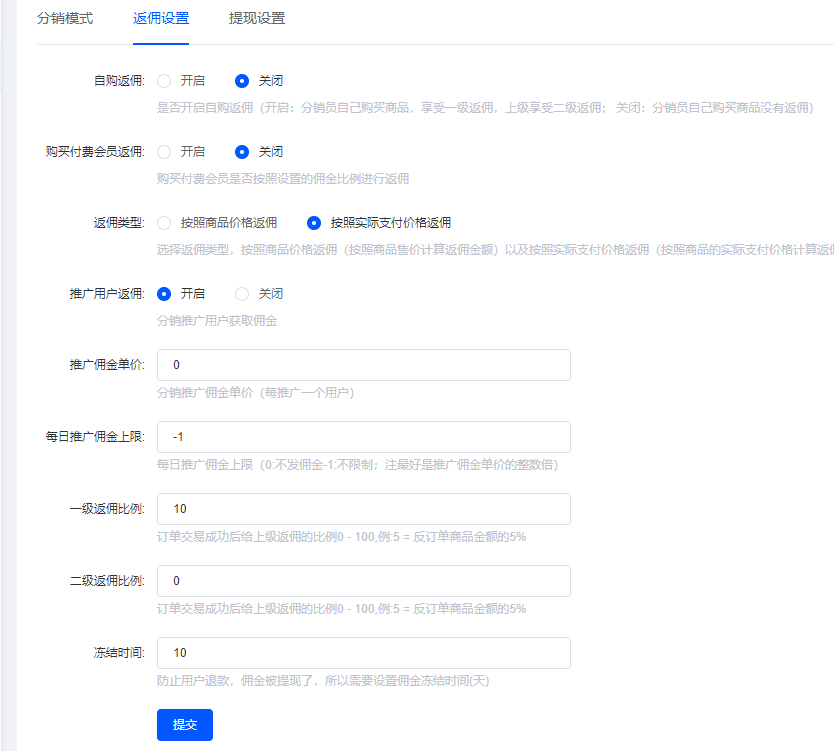Switch to the 分销模式 tab
The height and width of the screenshot is (751, 834).
65,18
